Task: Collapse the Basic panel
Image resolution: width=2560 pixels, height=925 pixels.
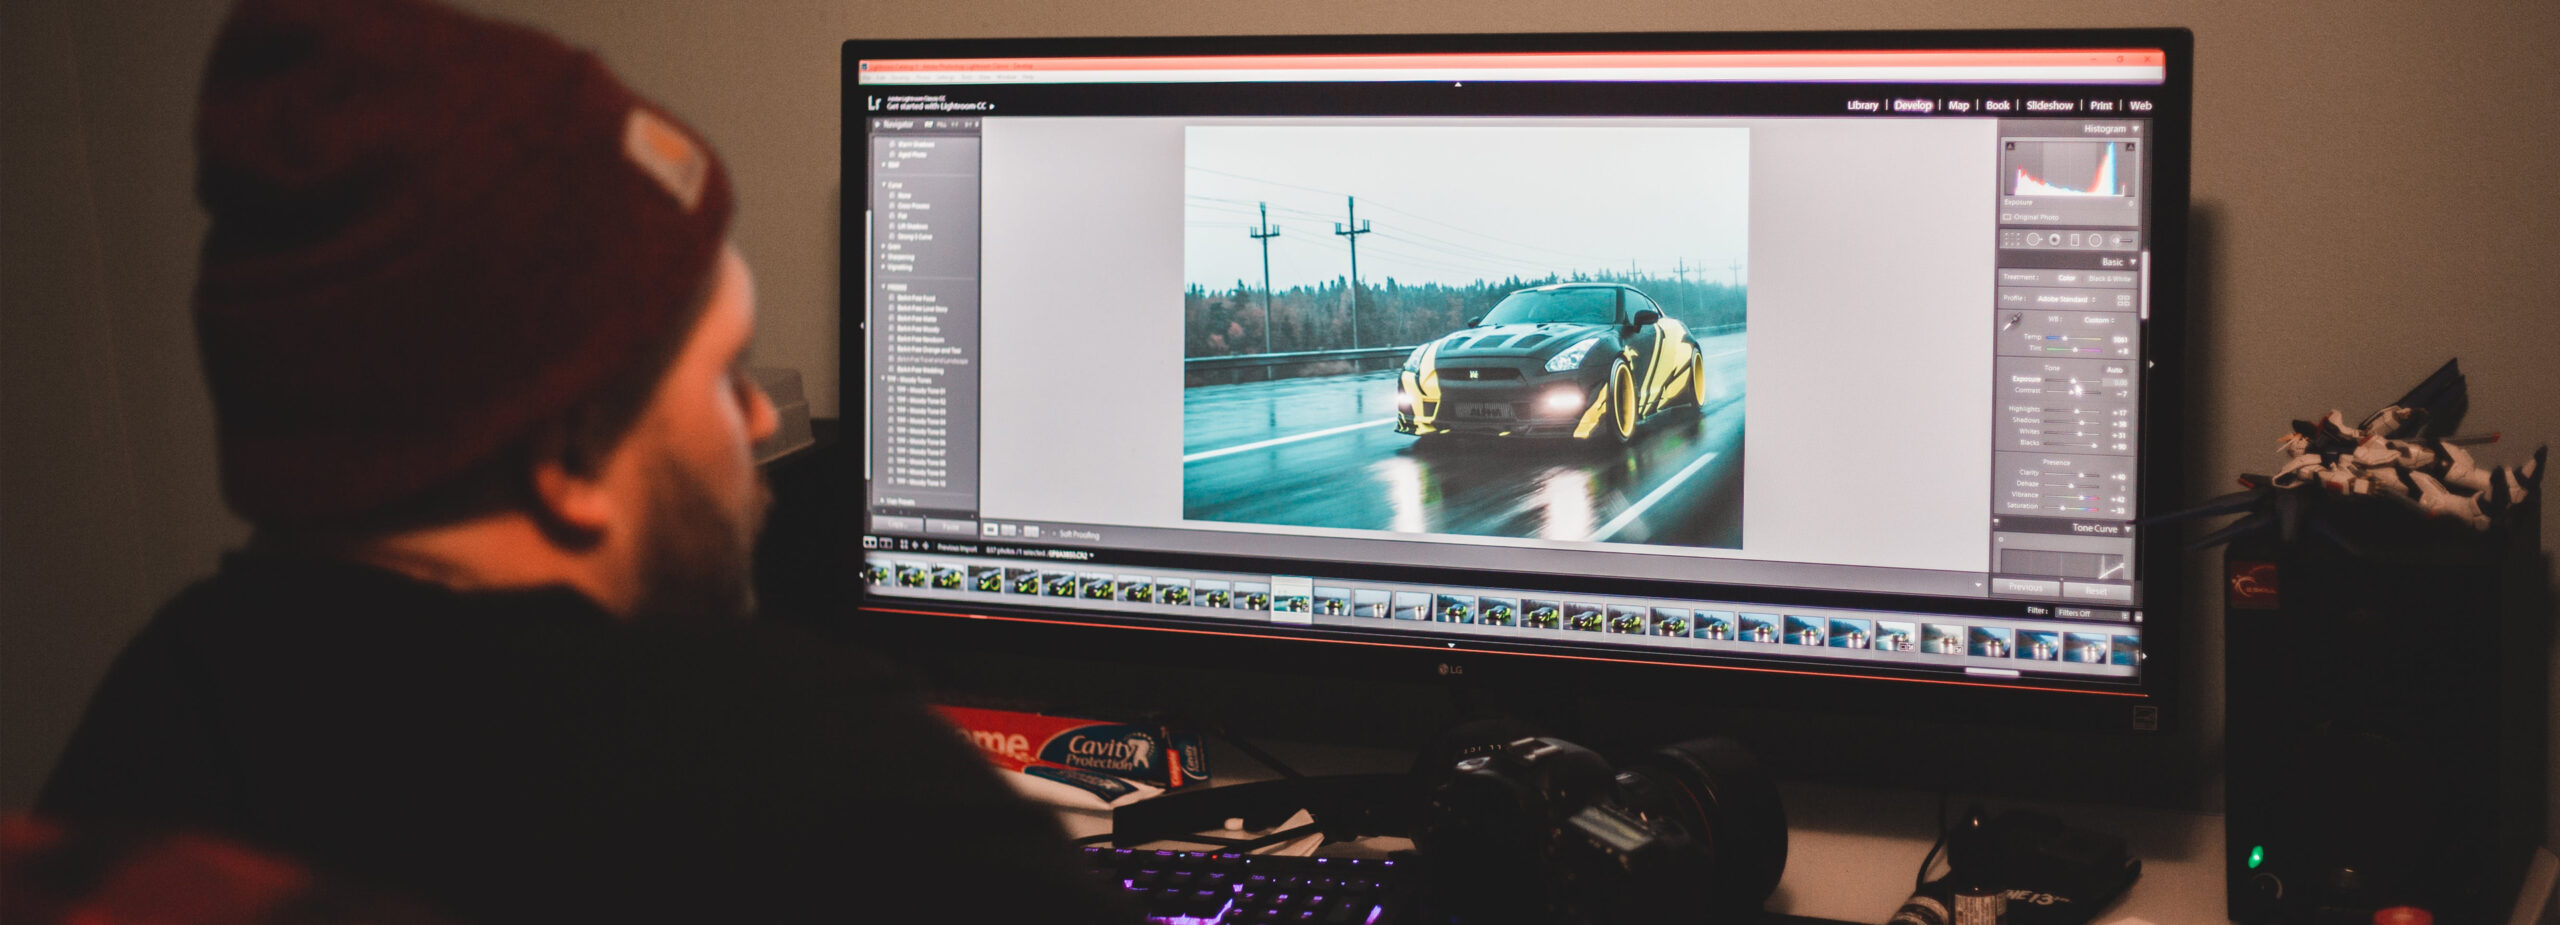Action: (x=2133, y=262)
